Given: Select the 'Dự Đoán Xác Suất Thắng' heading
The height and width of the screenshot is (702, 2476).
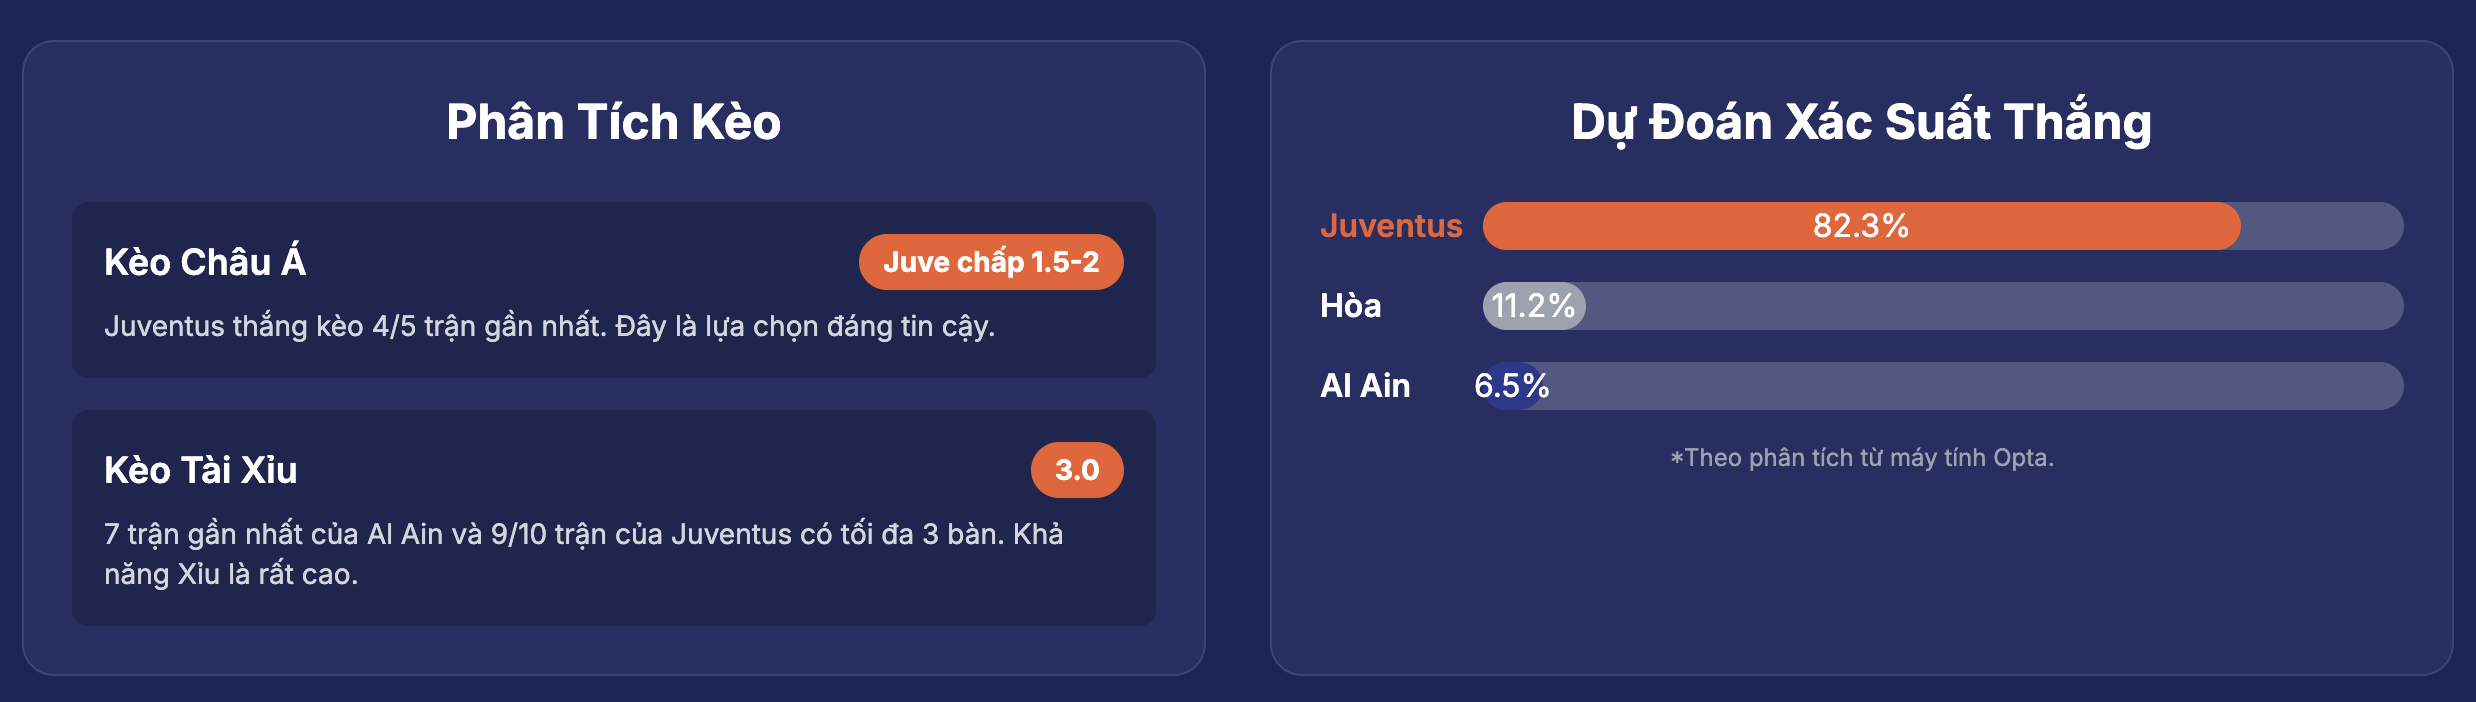Looking at the screenshot, I should 1861,122.
